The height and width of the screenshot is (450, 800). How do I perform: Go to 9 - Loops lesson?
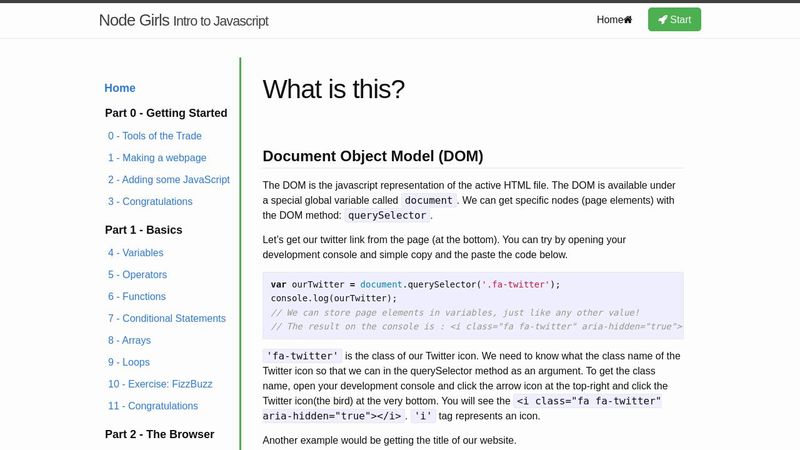click(129, 363)
